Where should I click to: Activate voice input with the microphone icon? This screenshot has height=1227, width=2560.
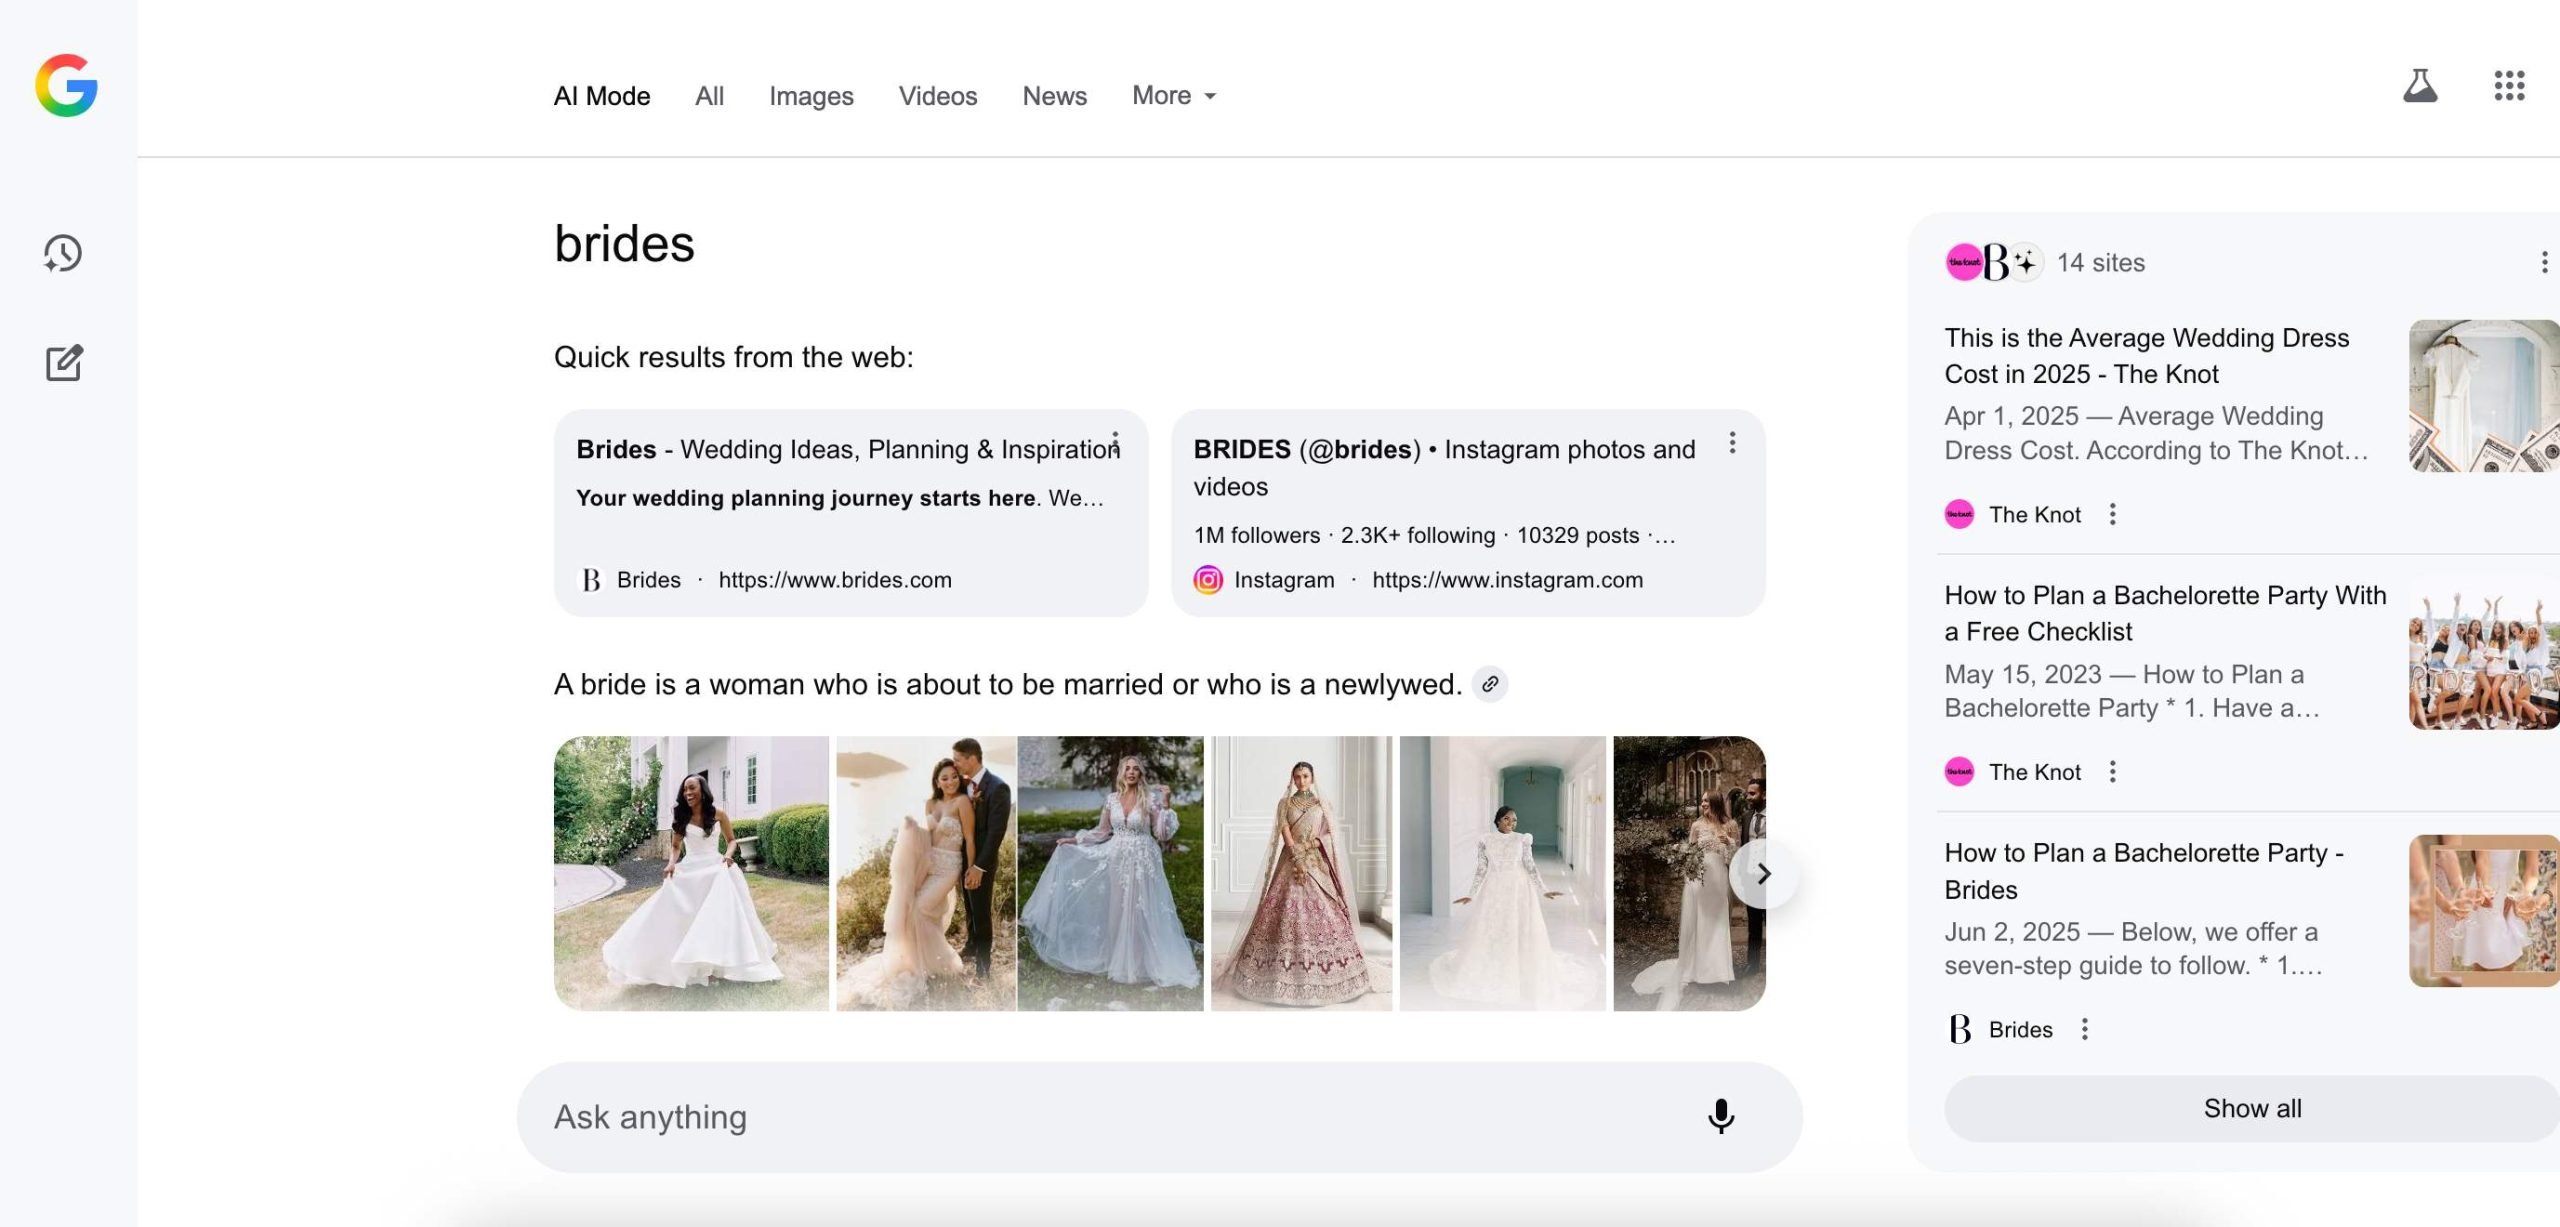(1722, 1116)
